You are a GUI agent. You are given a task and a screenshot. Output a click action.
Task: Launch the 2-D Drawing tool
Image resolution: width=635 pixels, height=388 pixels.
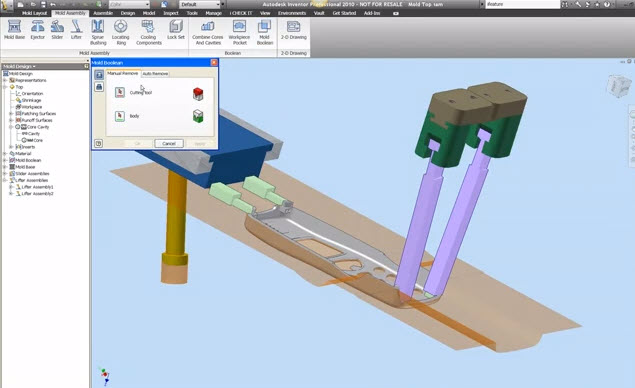(x=294, y=30)
